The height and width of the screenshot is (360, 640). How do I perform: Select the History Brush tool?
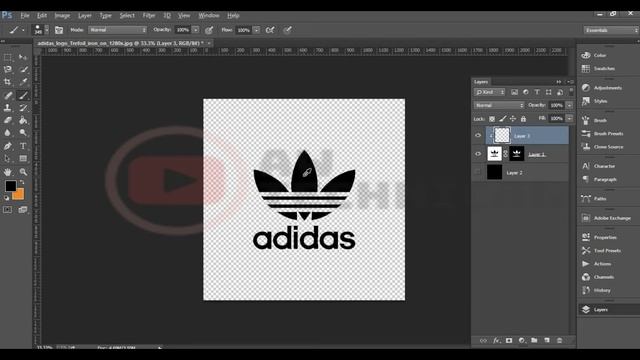point(23,108)
